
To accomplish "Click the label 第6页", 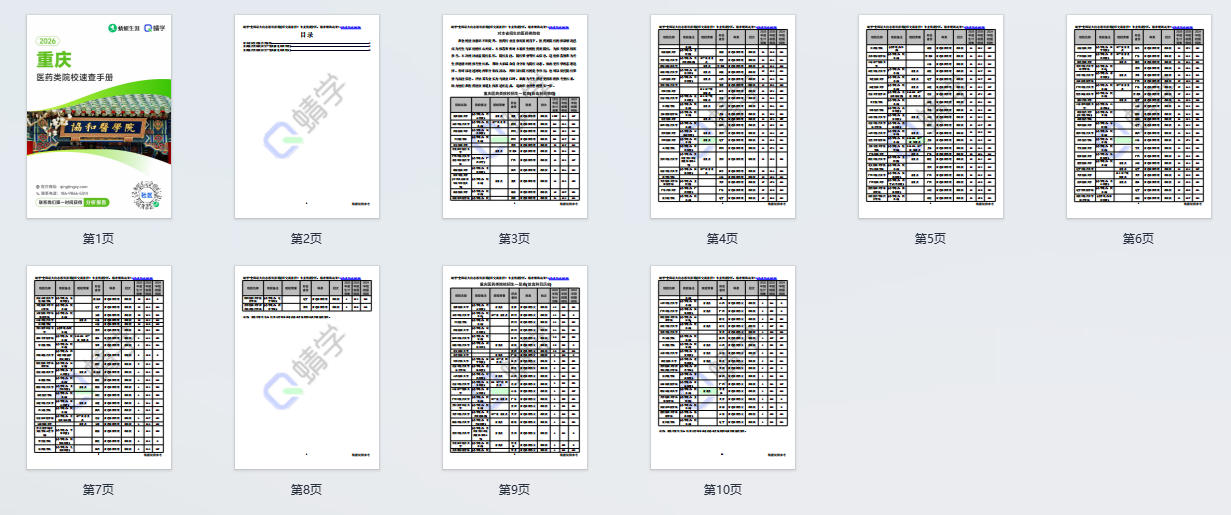I will point(1139,239).
